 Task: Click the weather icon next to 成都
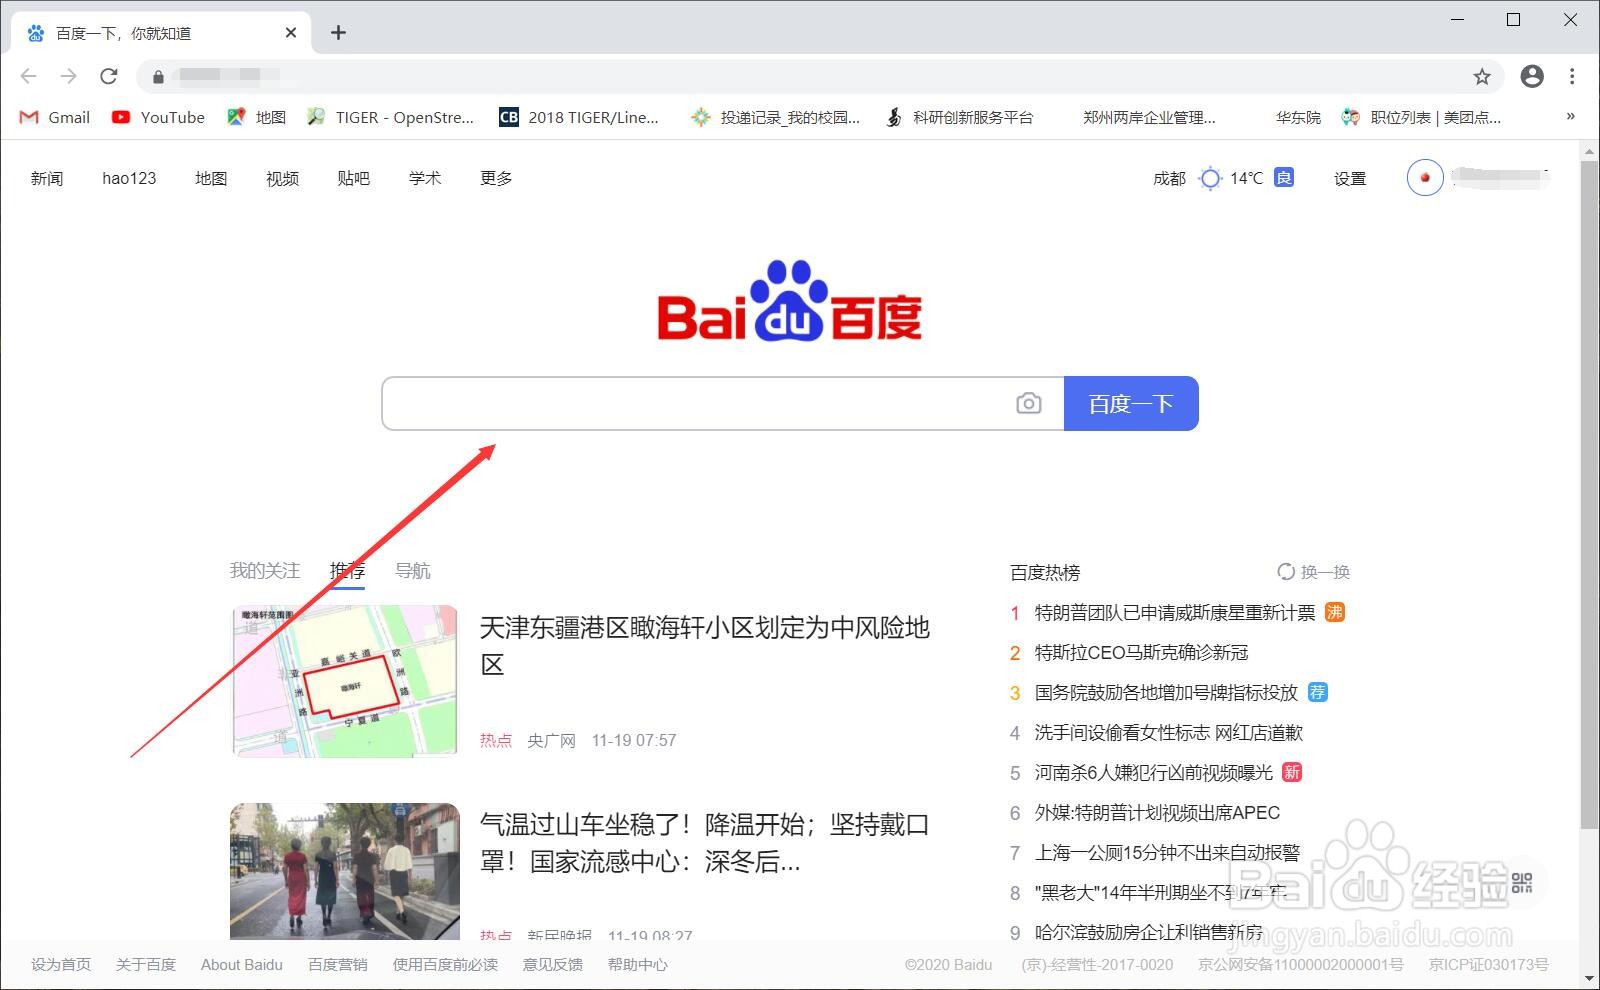[1210, 178]
